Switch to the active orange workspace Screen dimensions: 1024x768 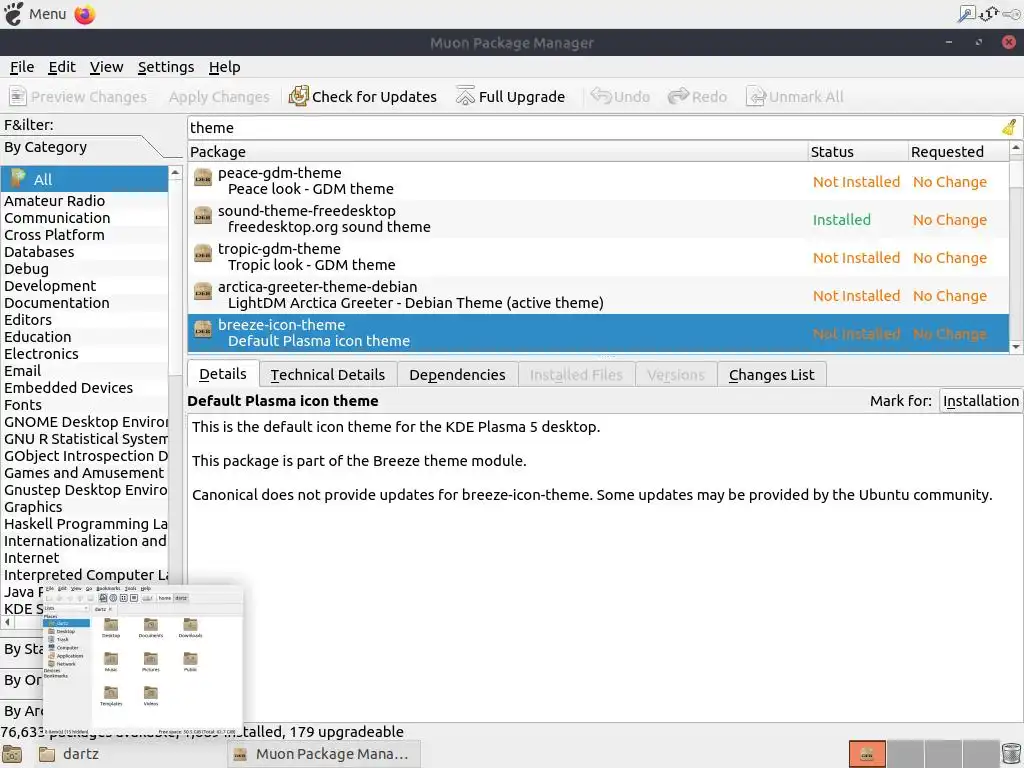pyautogui.click(x=867, y=754)
